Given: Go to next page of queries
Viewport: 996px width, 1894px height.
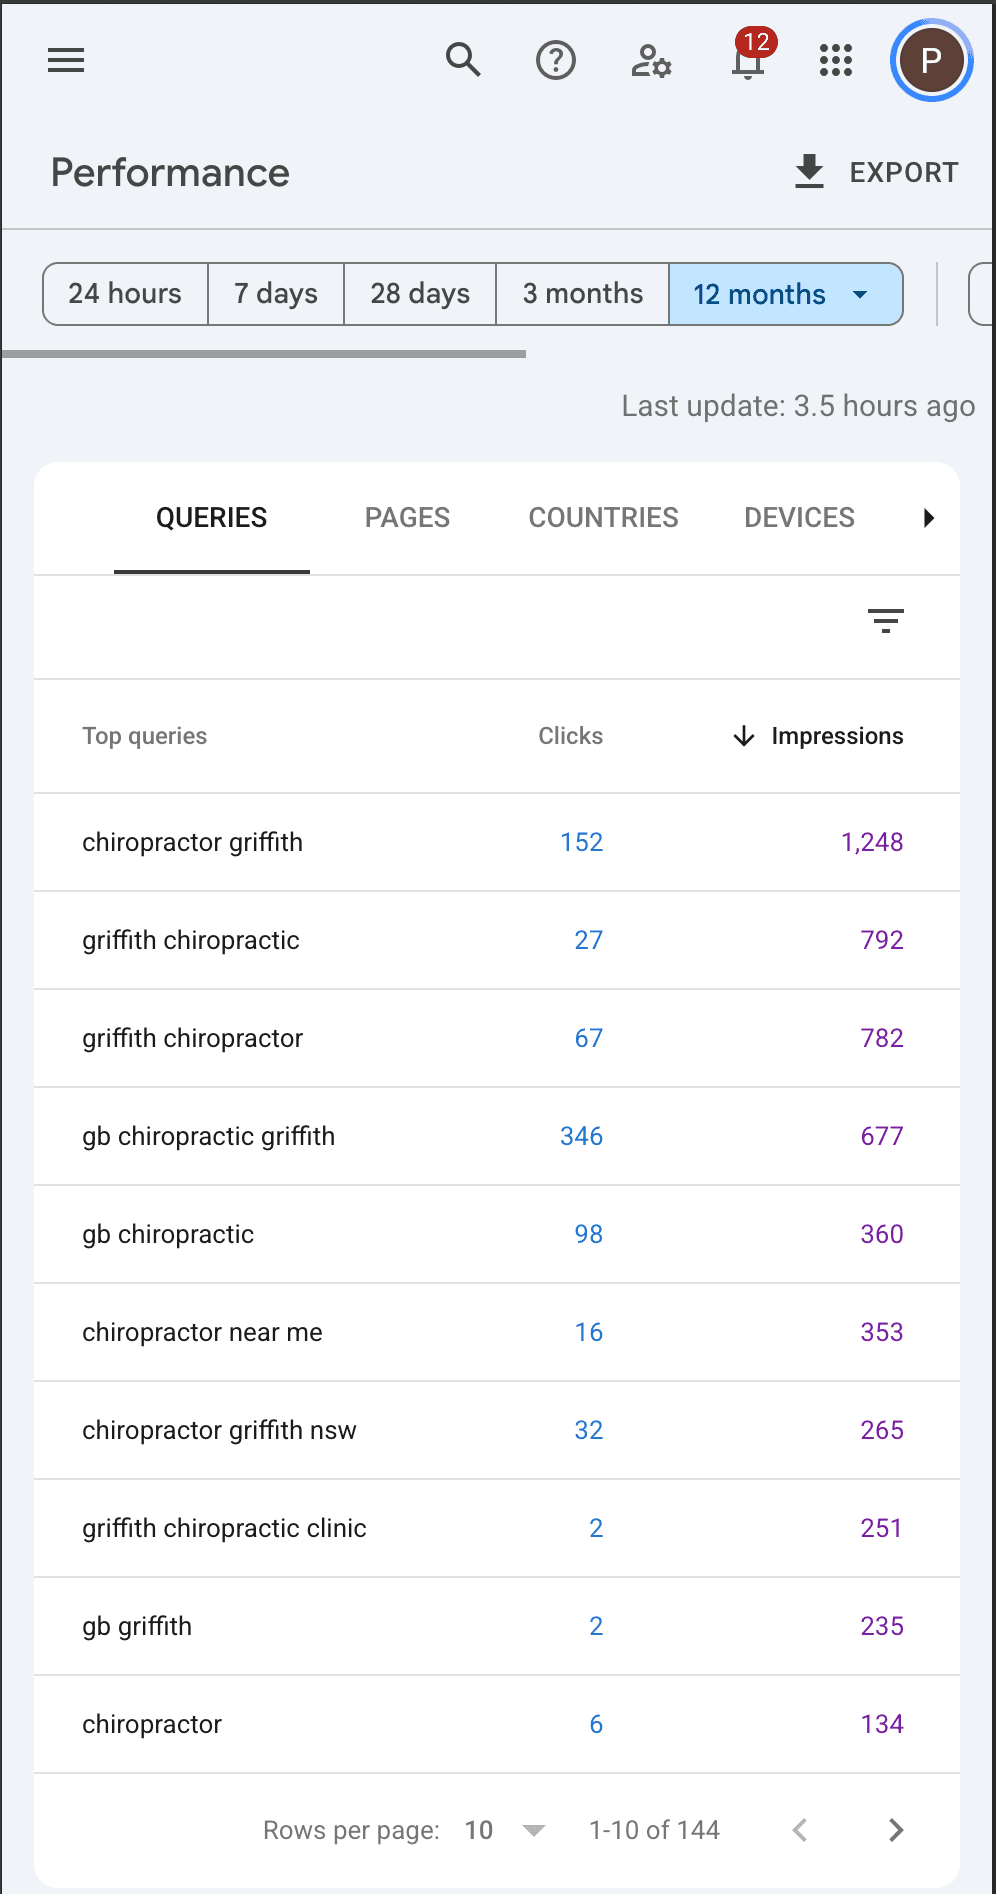Looking at the screenshot, I should point(896,1830).
